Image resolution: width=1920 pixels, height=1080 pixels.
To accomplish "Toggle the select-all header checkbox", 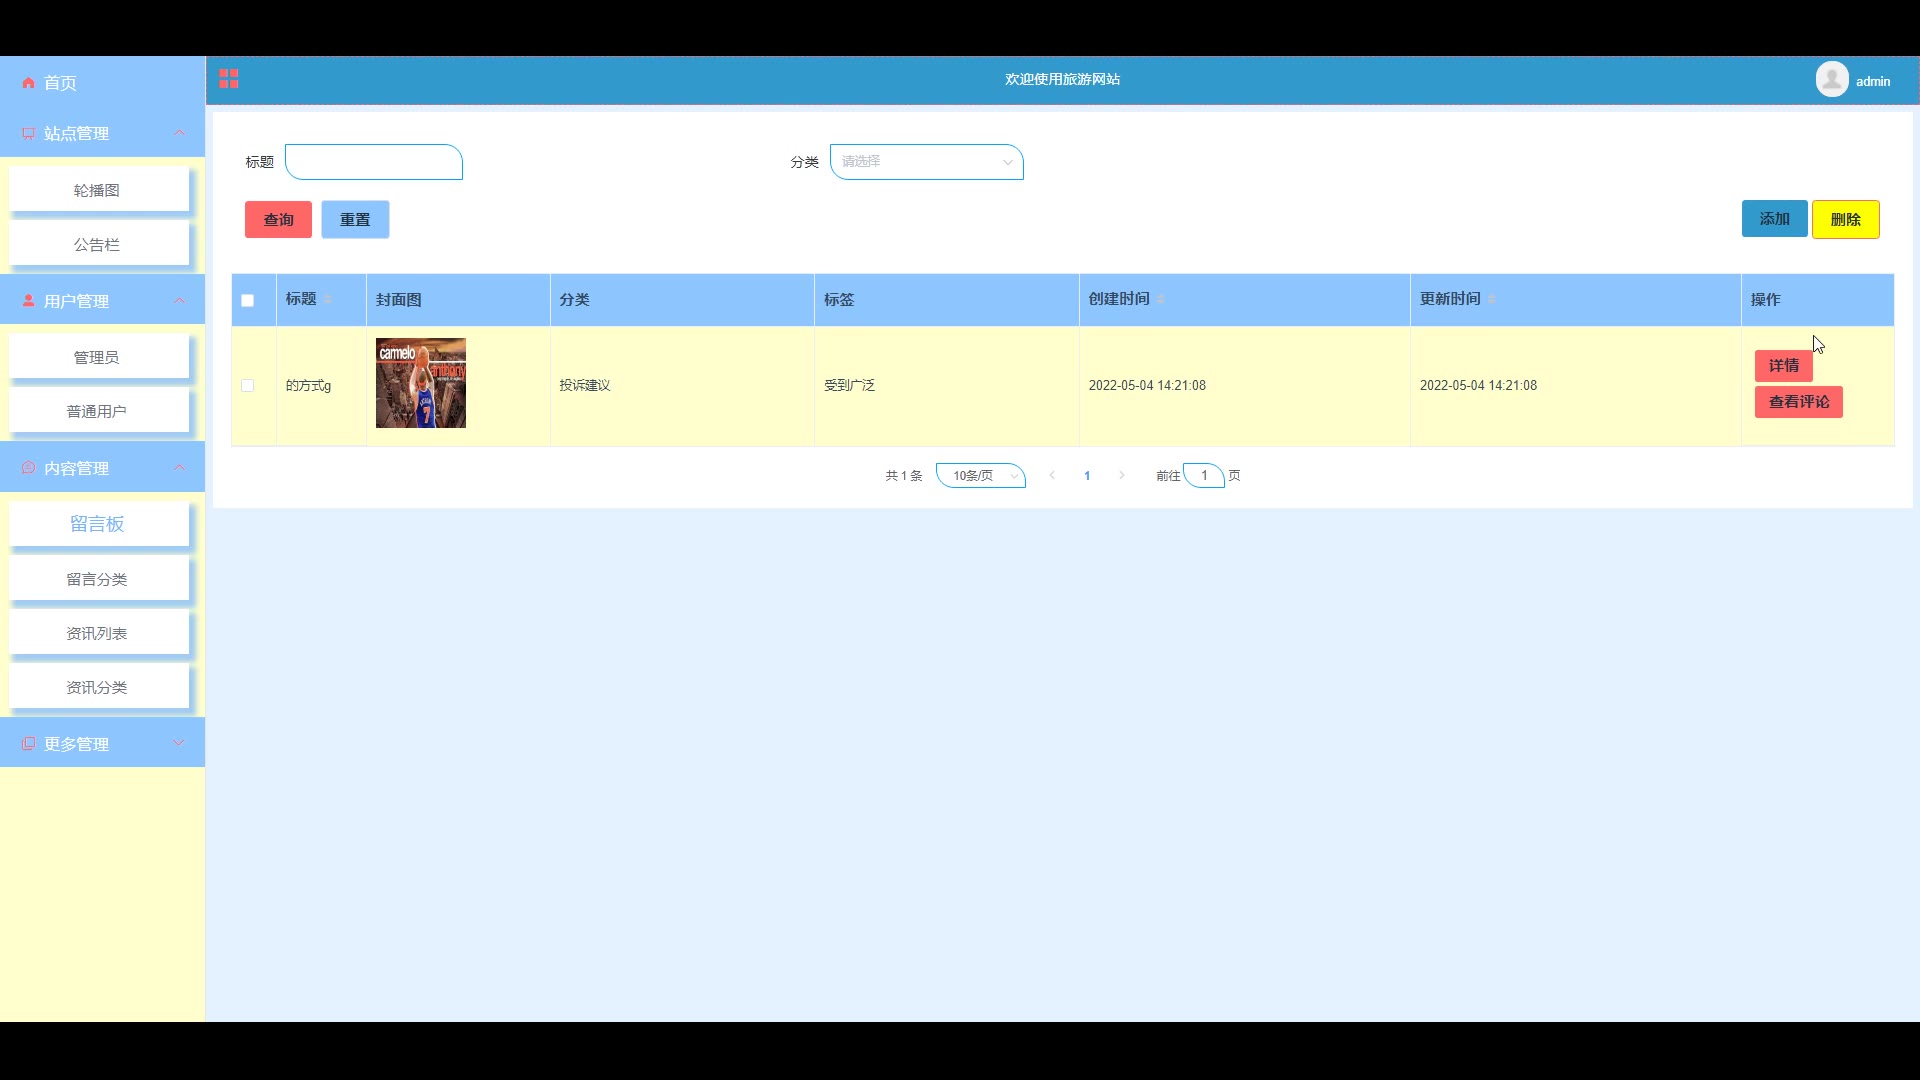I will click(248, 300).
